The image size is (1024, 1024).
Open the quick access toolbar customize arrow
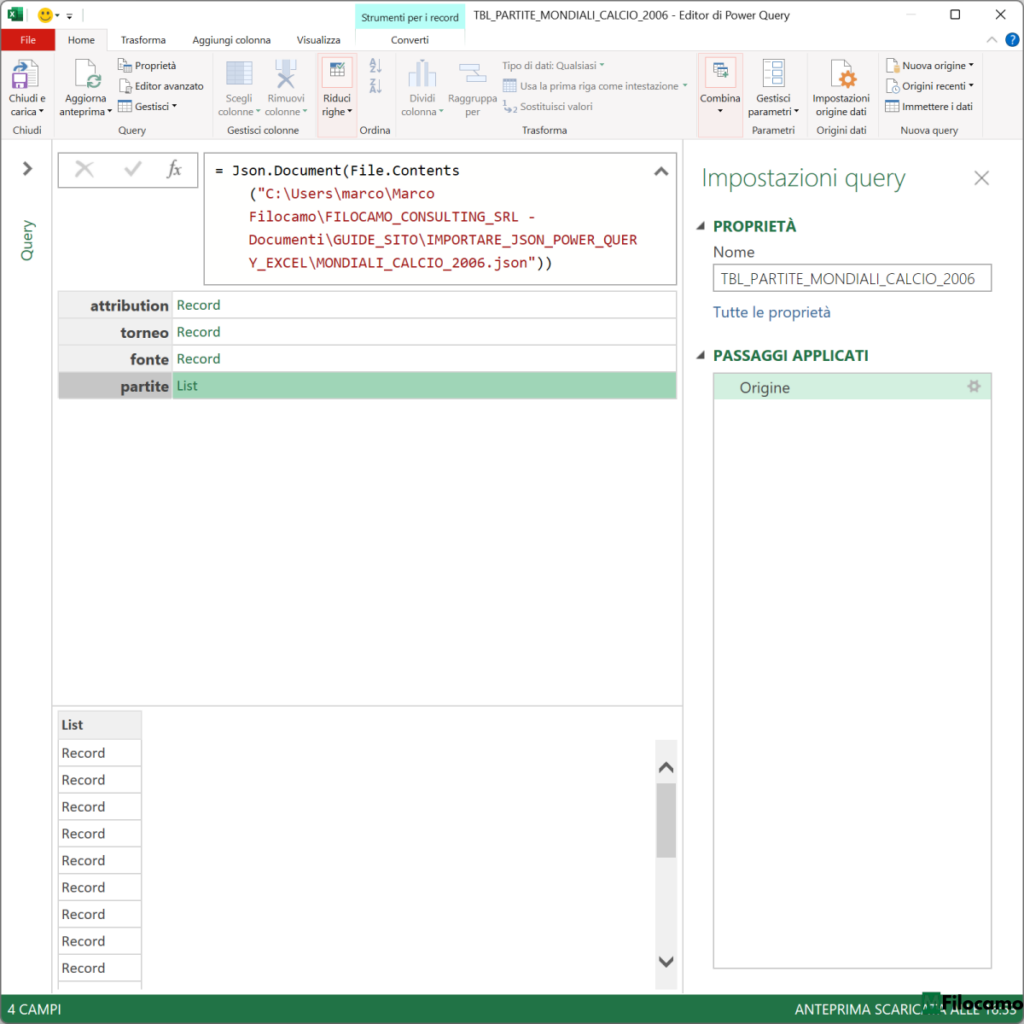69,15
